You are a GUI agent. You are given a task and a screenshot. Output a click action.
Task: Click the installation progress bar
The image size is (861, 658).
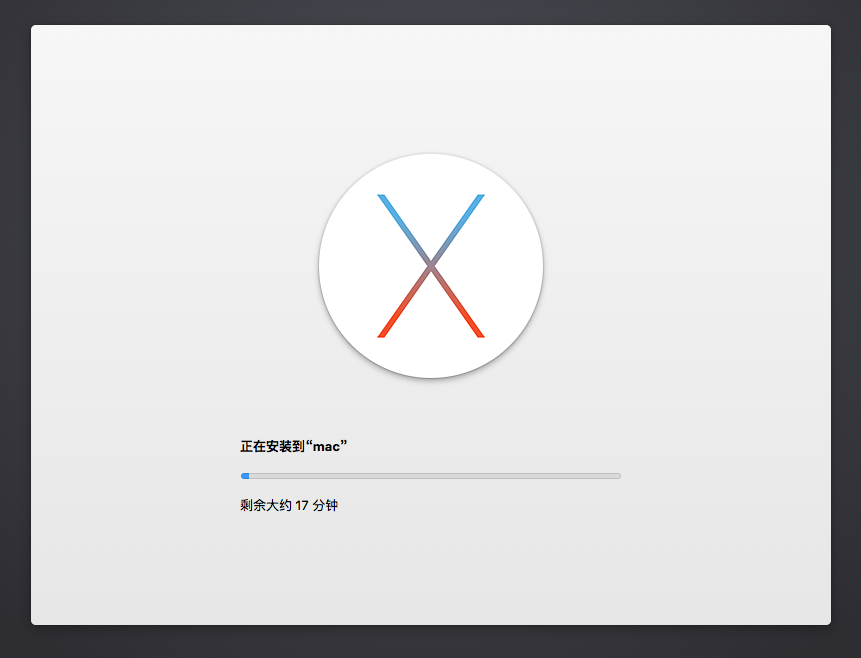(x=431, y=476)
